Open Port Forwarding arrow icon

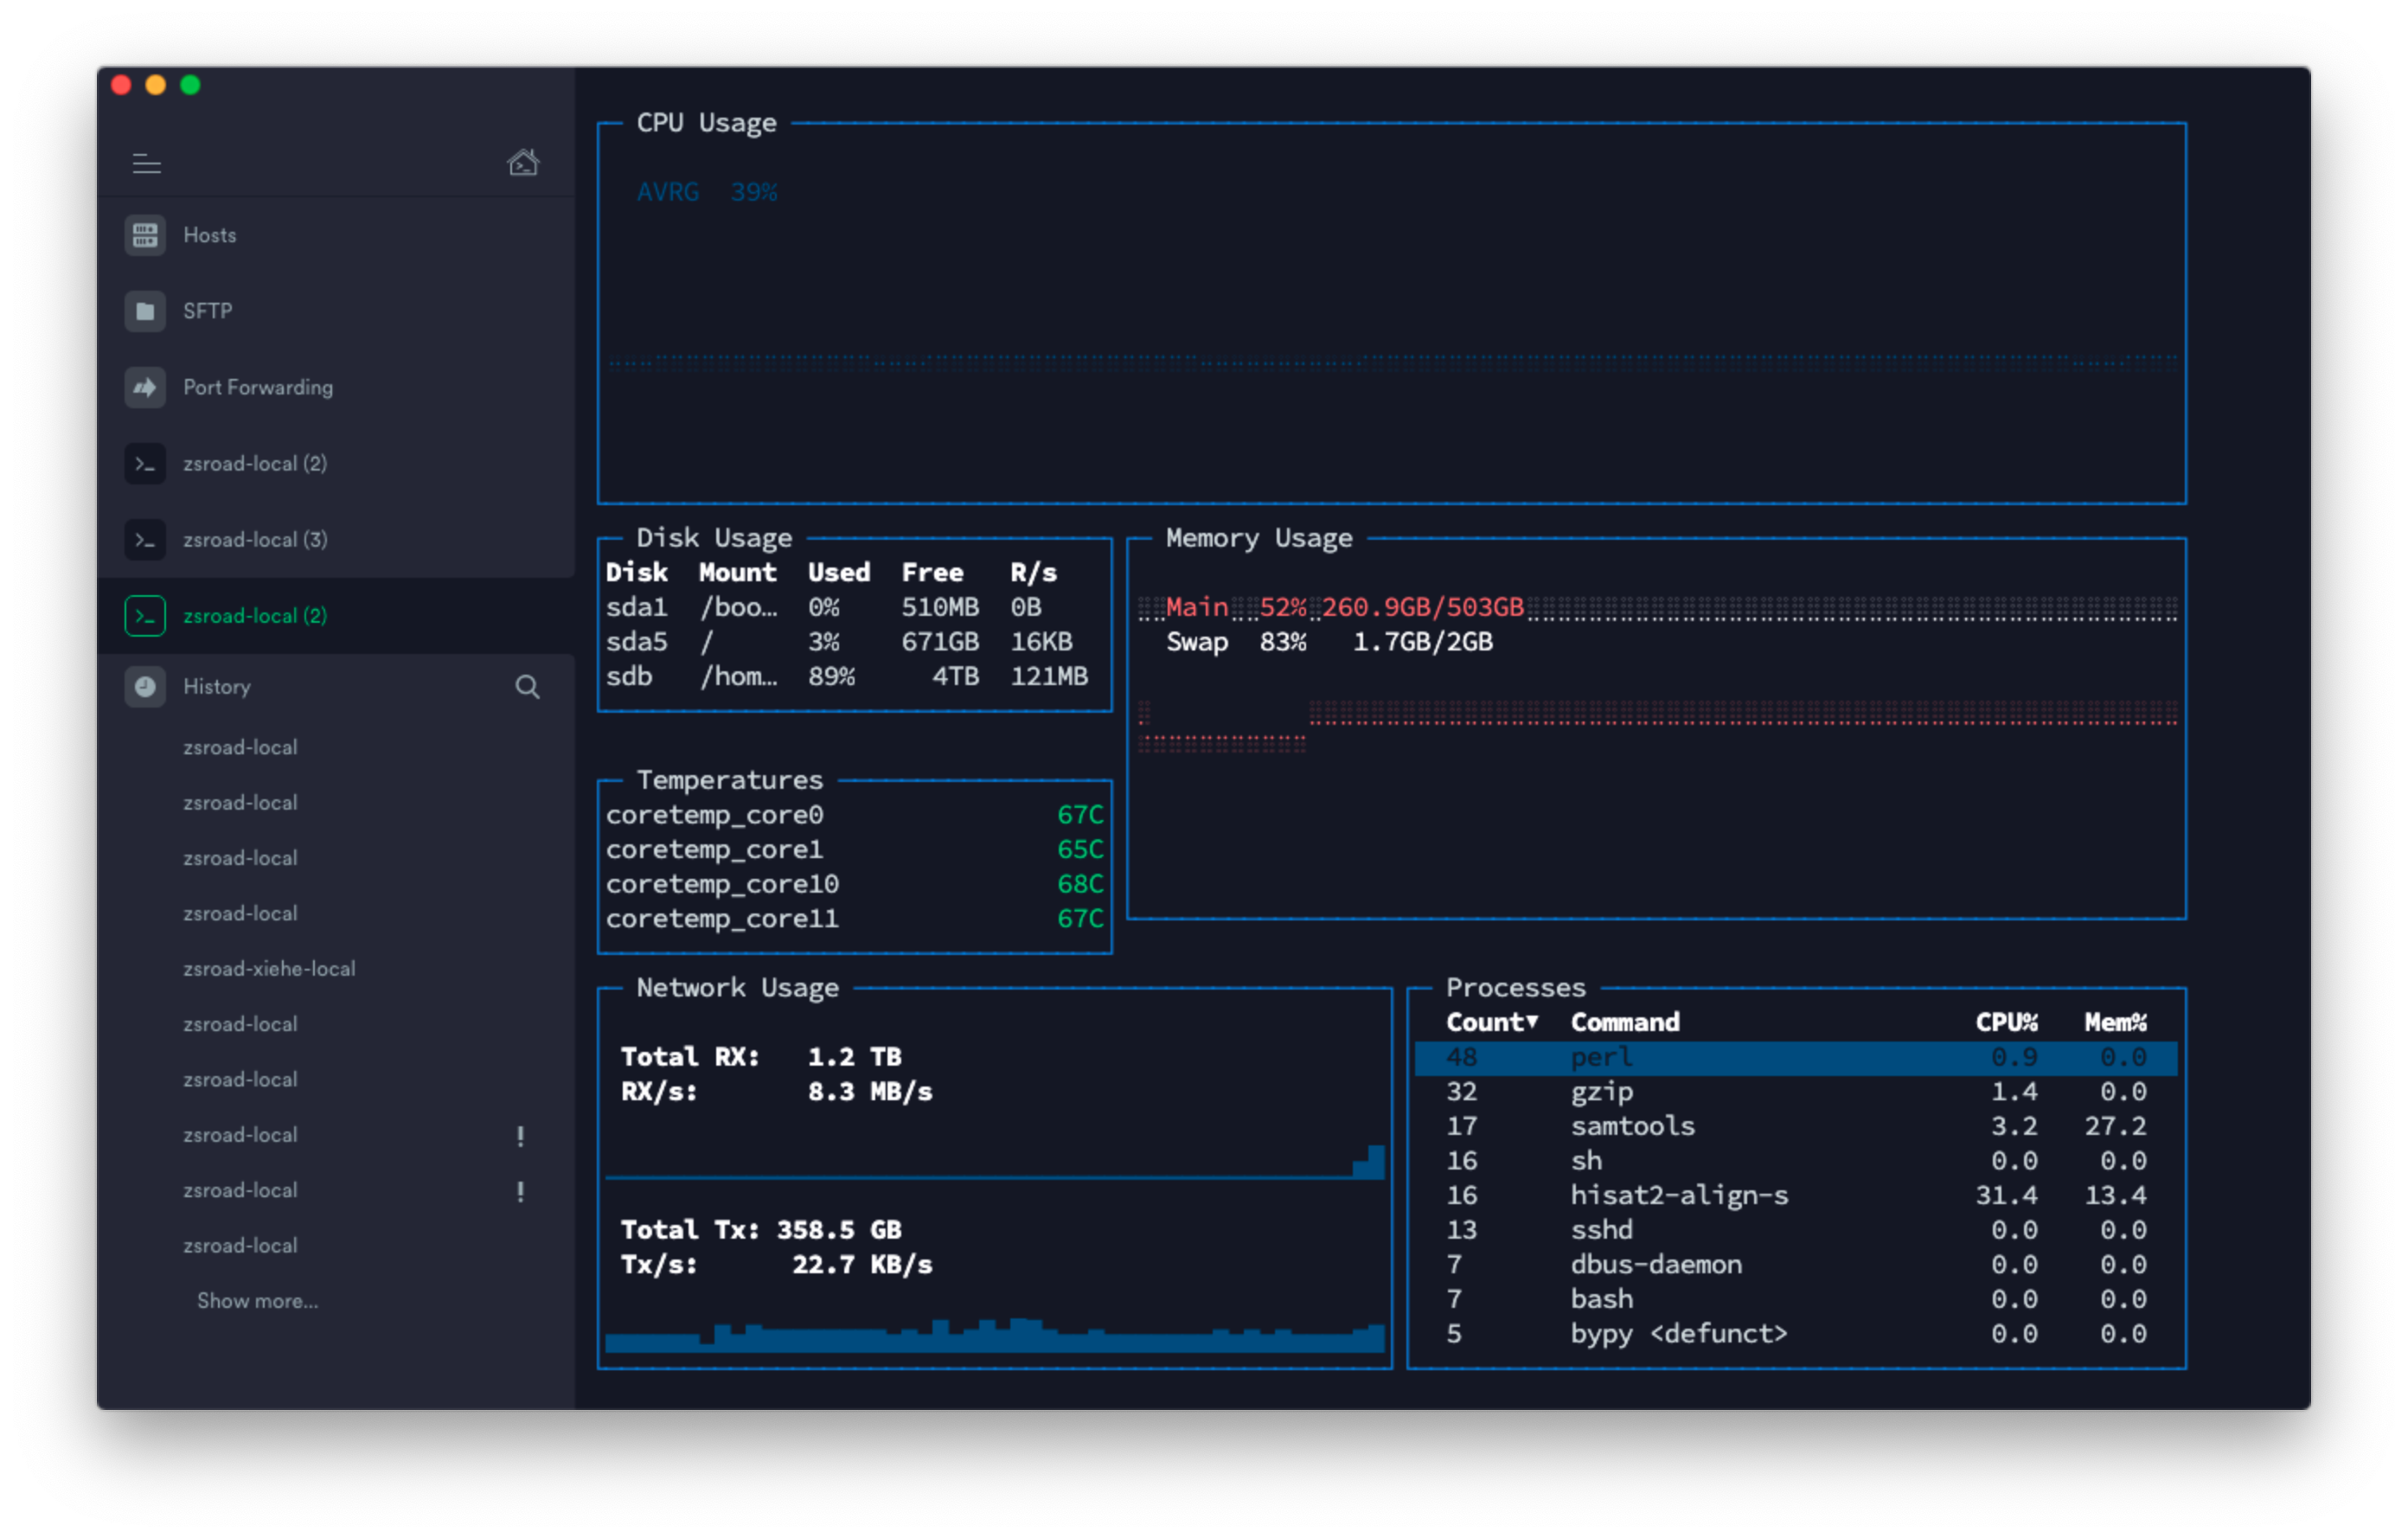click(x=145, y=387)
